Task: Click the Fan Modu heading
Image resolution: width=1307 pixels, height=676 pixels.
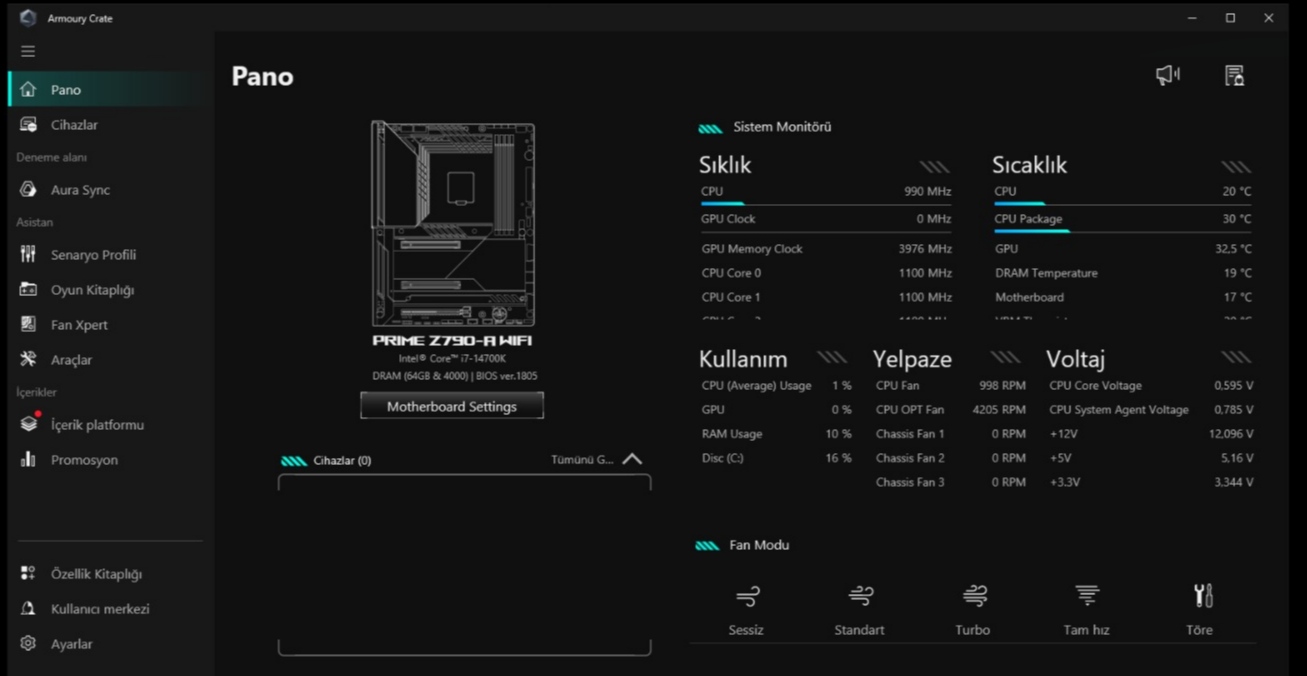Action: pyautogui.click(x=759, y=545)
